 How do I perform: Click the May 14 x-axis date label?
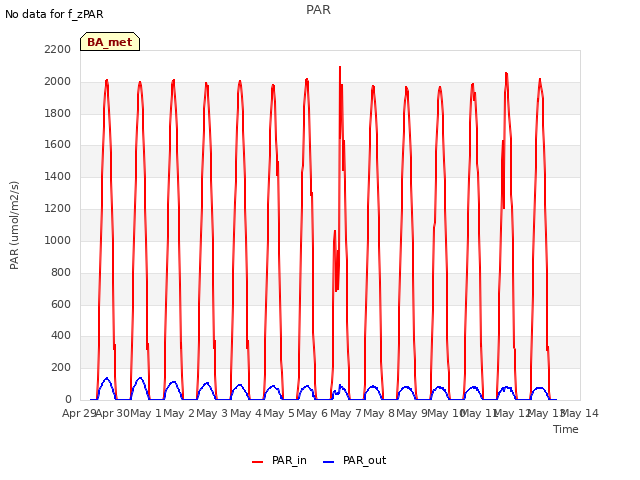click(x=580, y=413)
